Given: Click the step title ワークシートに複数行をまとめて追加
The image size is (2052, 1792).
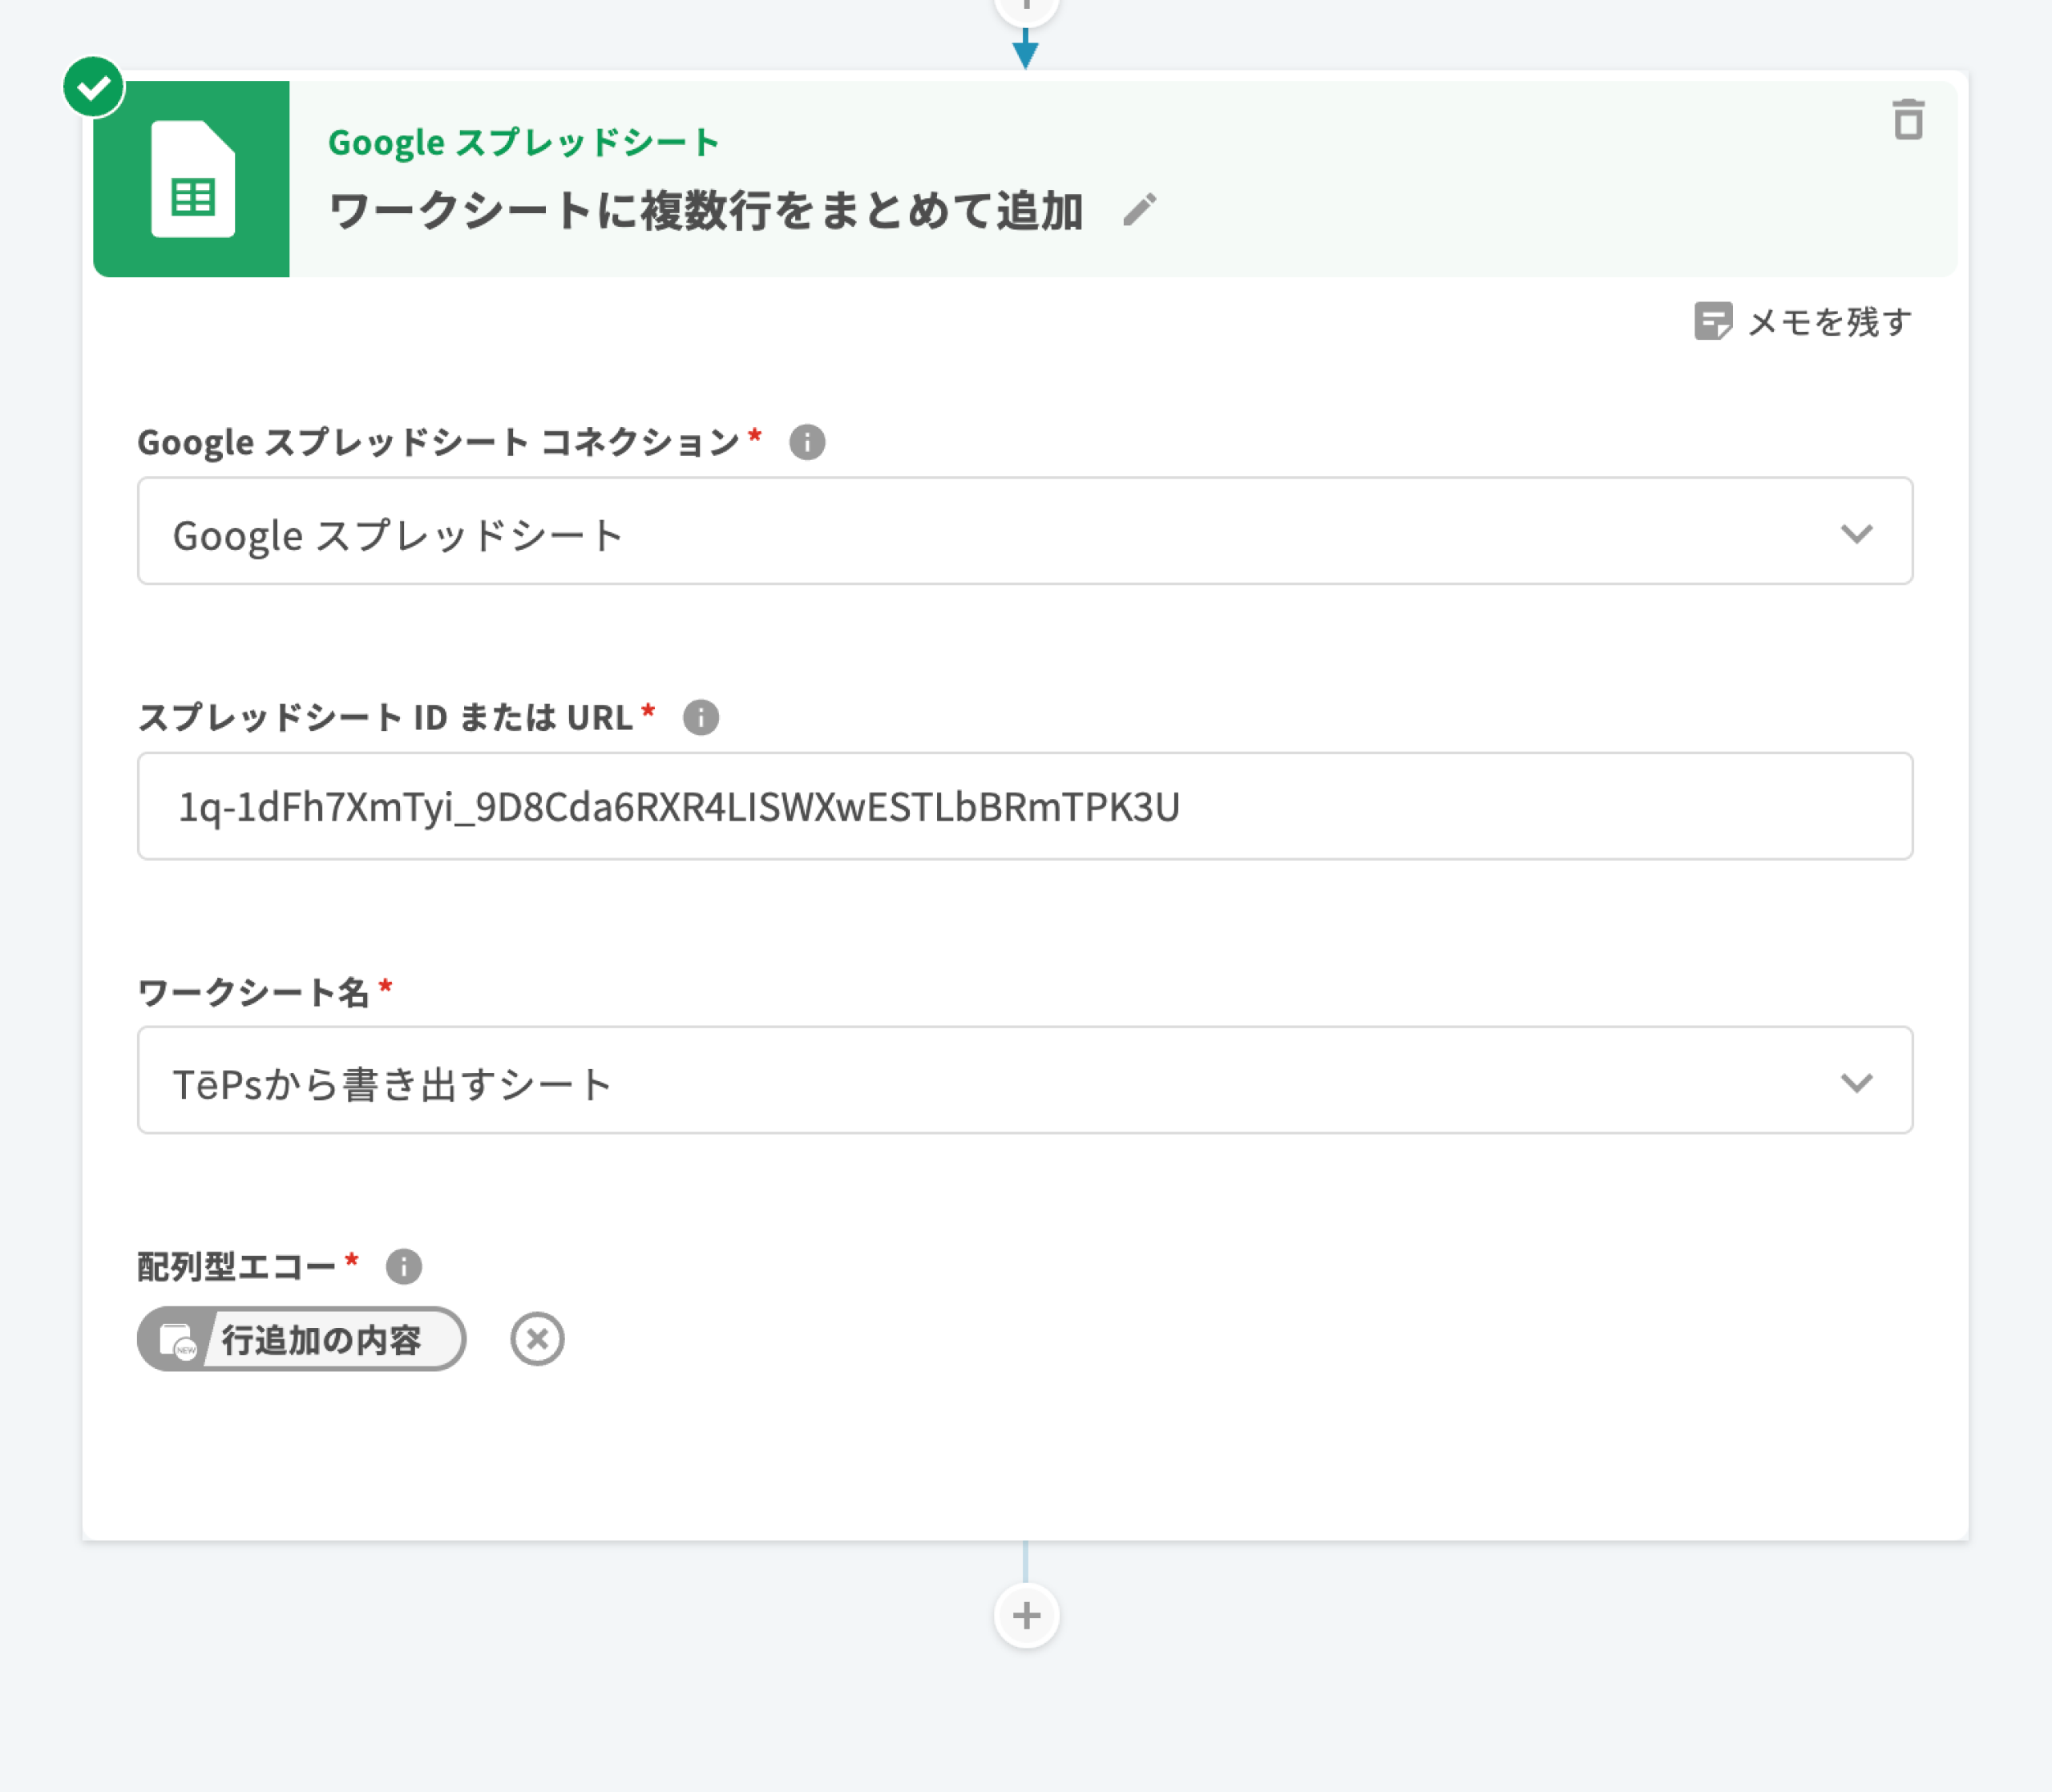Looking at the screenshot, I should click(706, 211).
